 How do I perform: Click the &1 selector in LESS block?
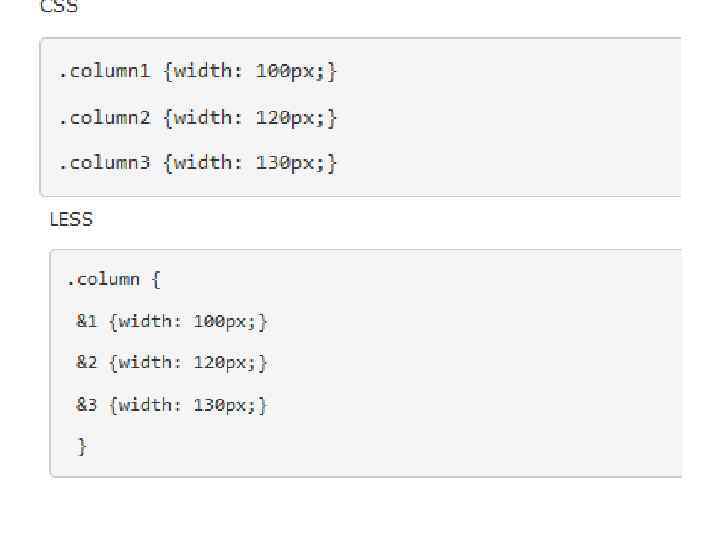pos(87,322)
